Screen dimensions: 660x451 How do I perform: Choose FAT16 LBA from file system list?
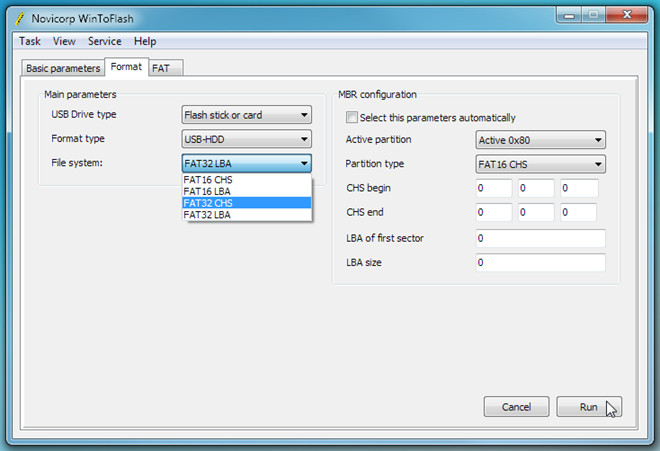247,191
